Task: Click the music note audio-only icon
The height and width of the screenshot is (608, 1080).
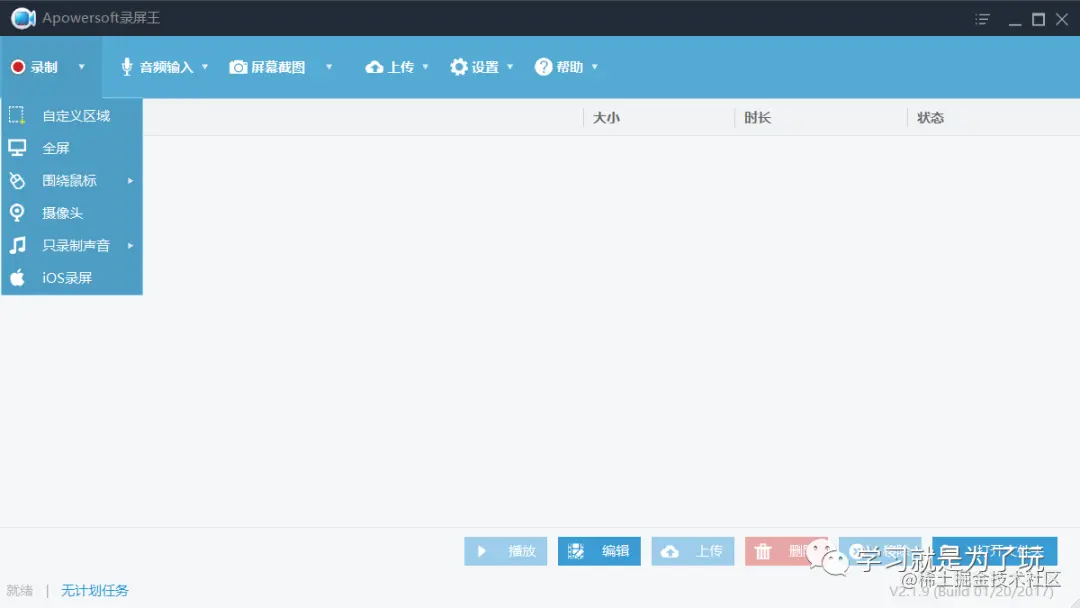Action: coord(17,245)
